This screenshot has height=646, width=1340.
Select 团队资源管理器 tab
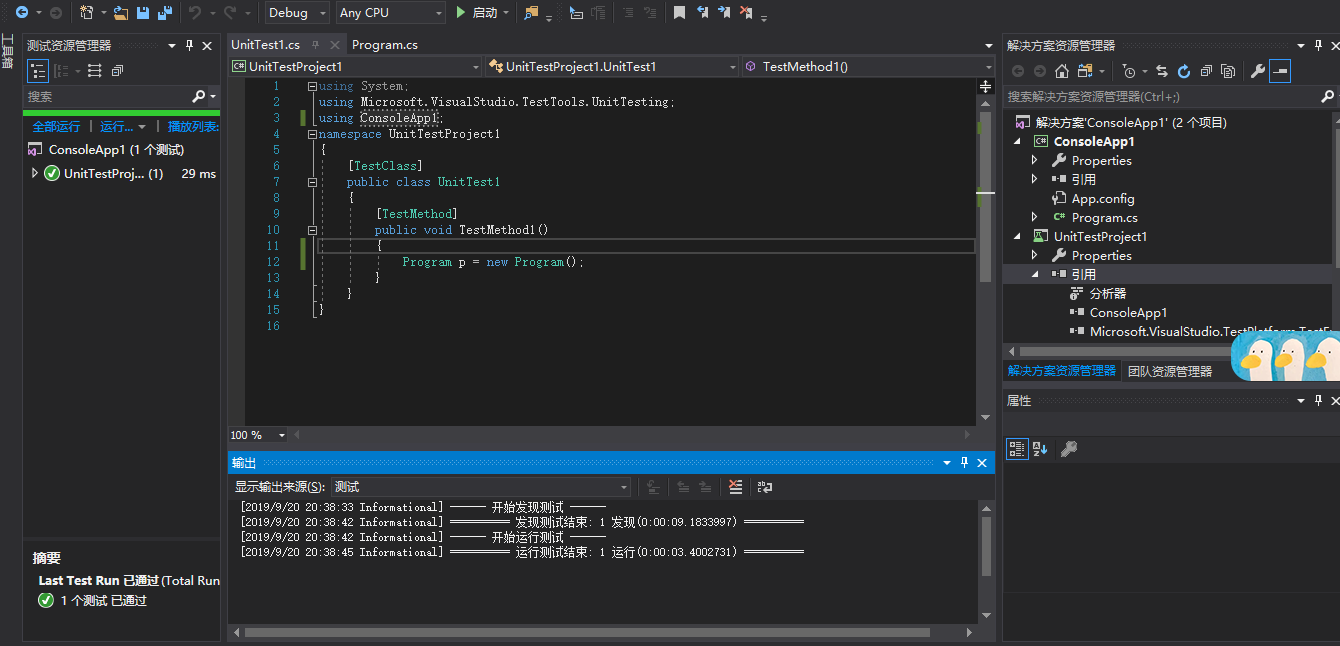coord(1170,371)
